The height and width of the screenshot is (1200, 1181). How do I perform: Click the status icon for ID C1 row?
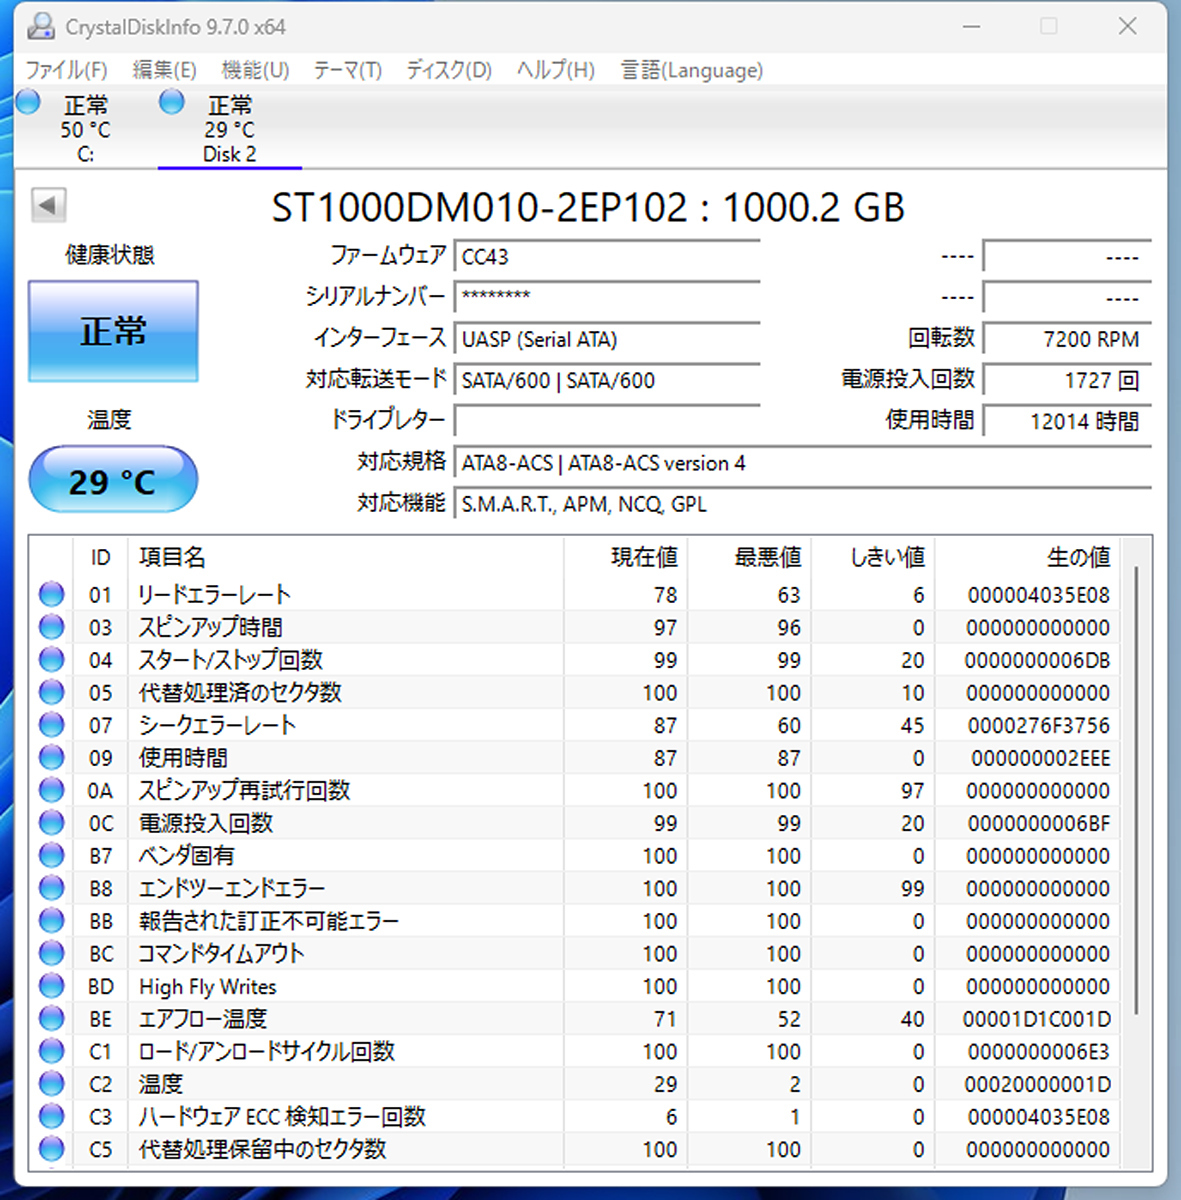tap(52, 1051)
